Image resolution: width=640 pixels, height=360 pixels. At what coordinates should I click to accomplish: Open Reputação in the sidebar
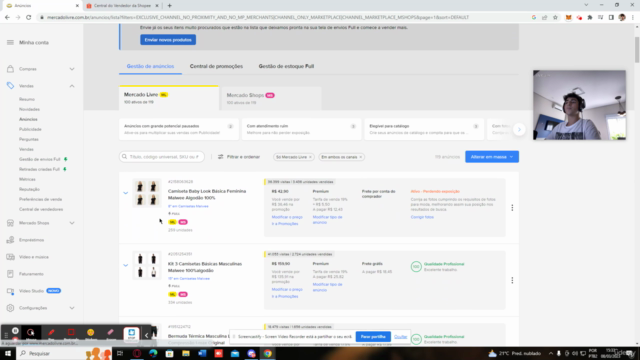(29, 189)
